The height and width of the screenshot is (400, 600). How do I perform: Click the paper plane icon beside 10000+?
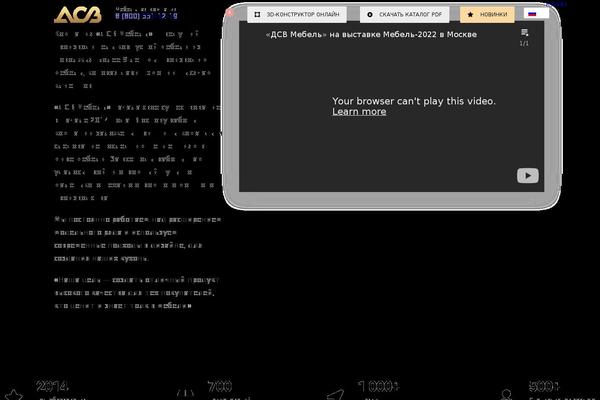pyautogui.click(x=336, y=395)
